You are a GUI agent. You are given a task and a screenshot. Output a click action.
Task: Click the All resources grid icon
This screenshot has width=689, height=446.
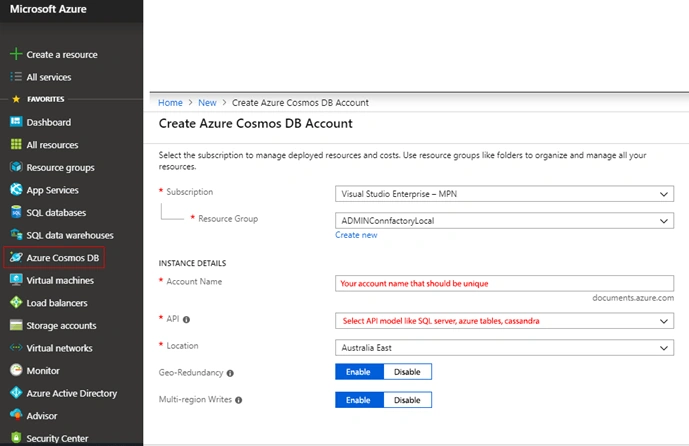(x=16, y=144)
